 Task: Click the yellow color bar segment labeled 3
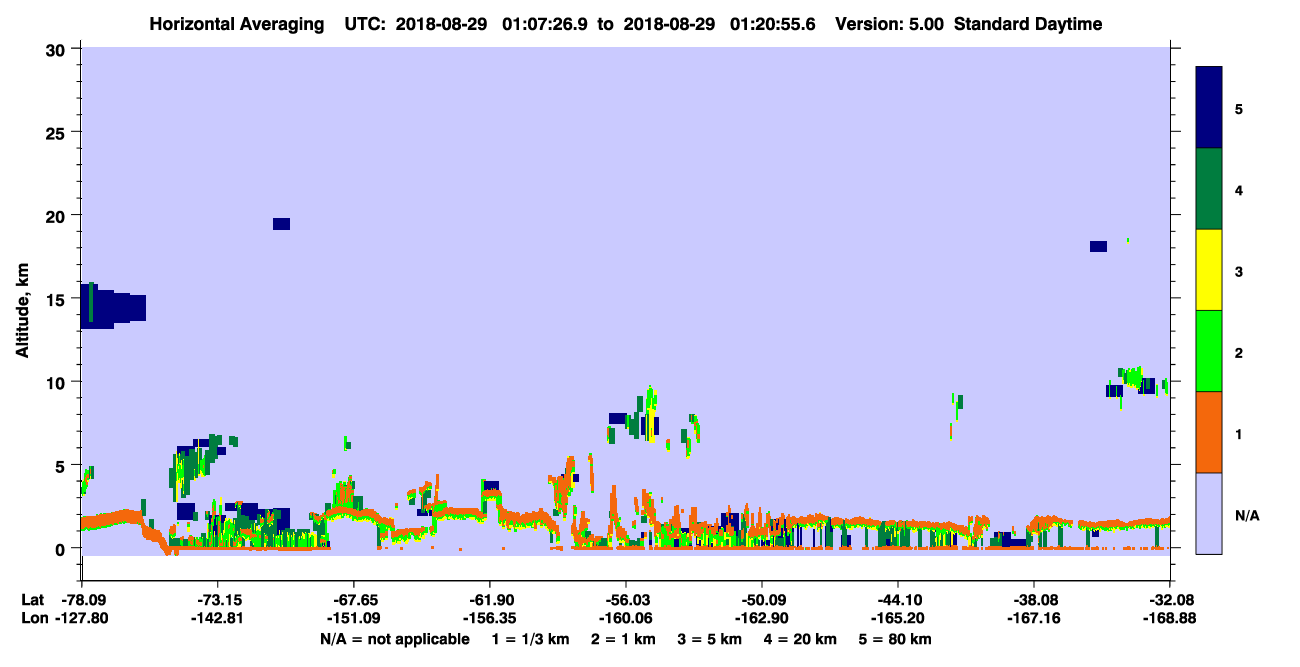[1209, 270]
